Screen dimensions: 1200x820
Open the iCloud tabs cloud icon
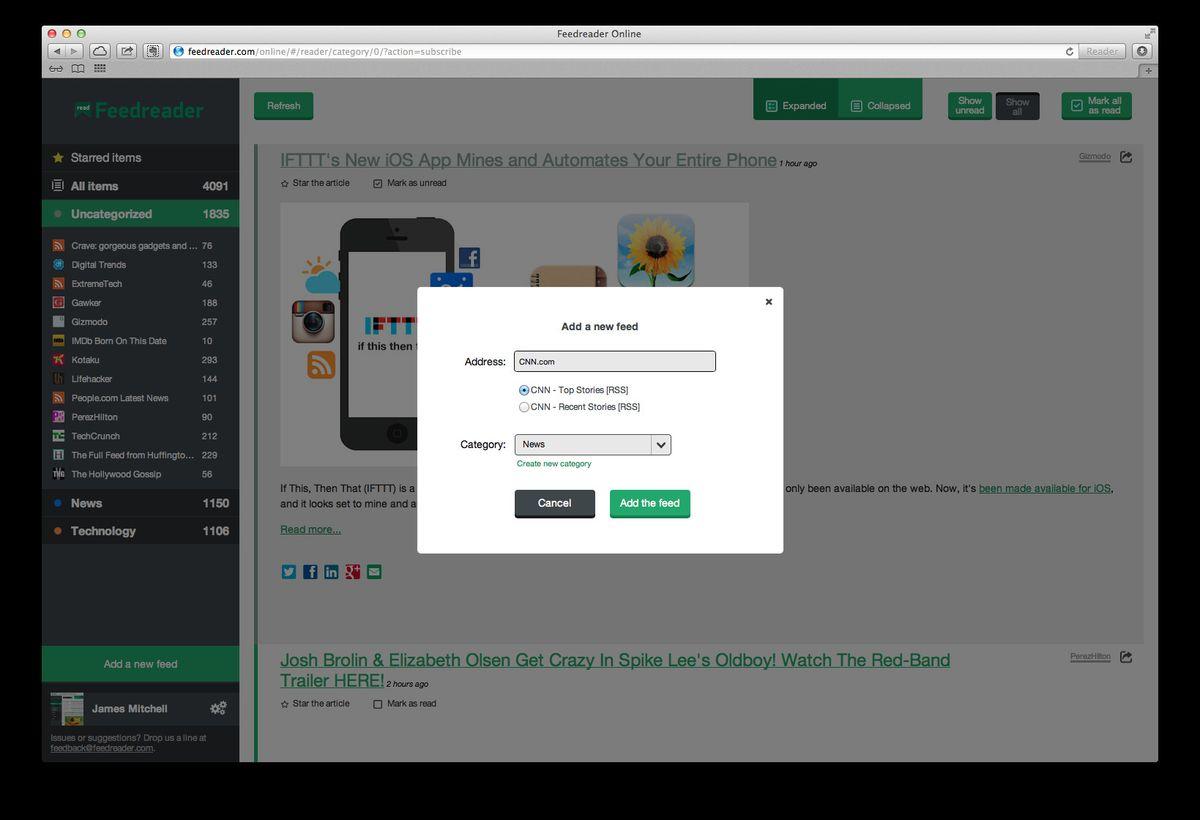tap(100, 51)
